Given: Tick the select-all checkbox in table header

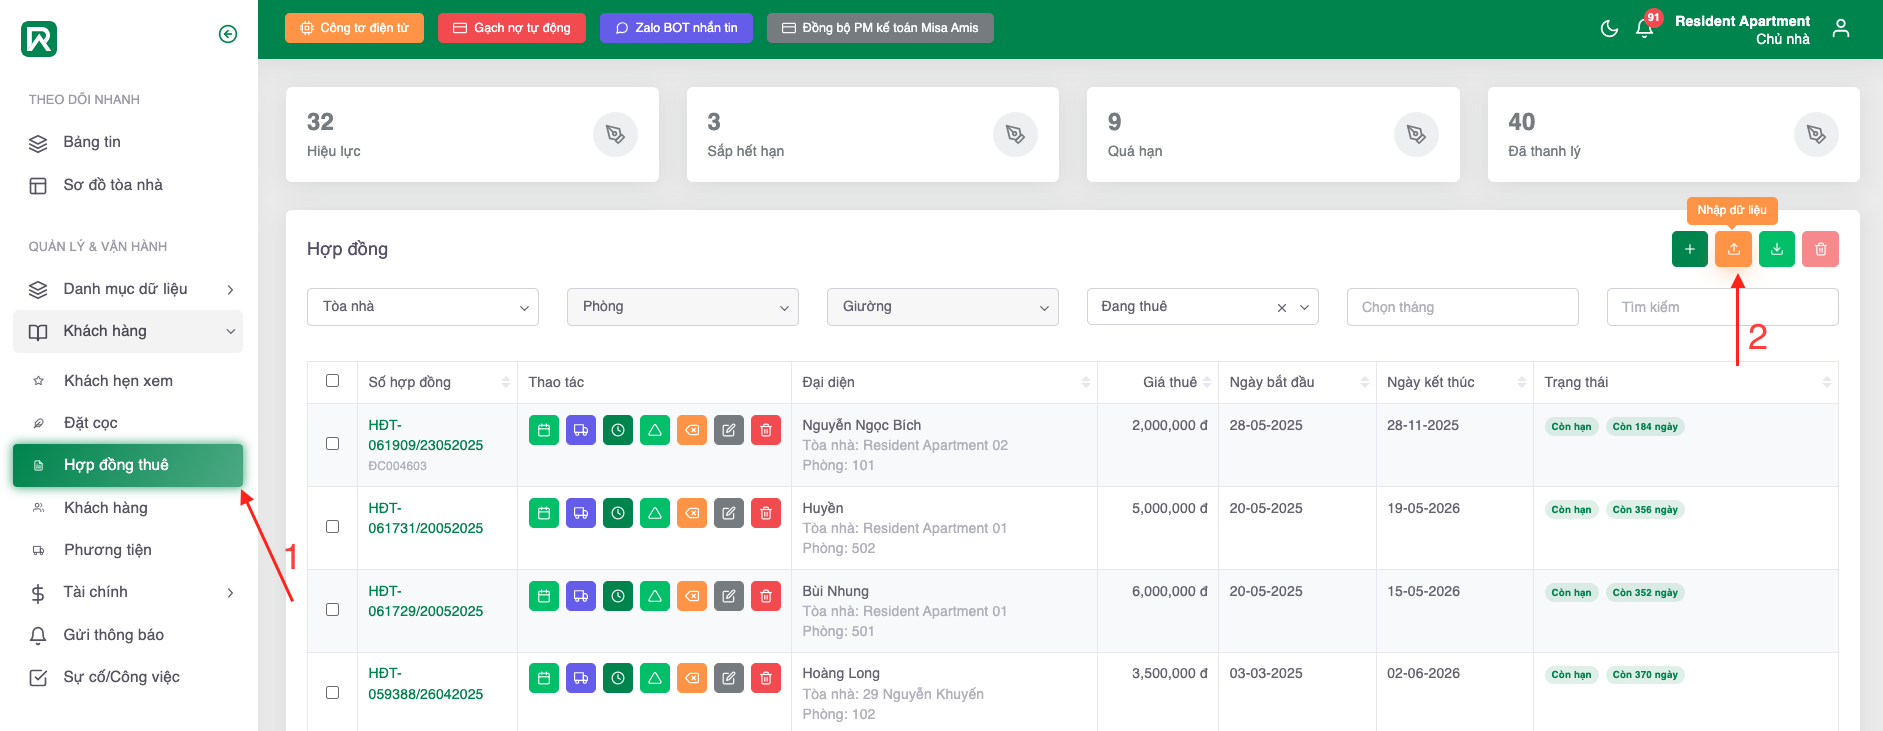Looking at the screenshot, I should 332,381.
